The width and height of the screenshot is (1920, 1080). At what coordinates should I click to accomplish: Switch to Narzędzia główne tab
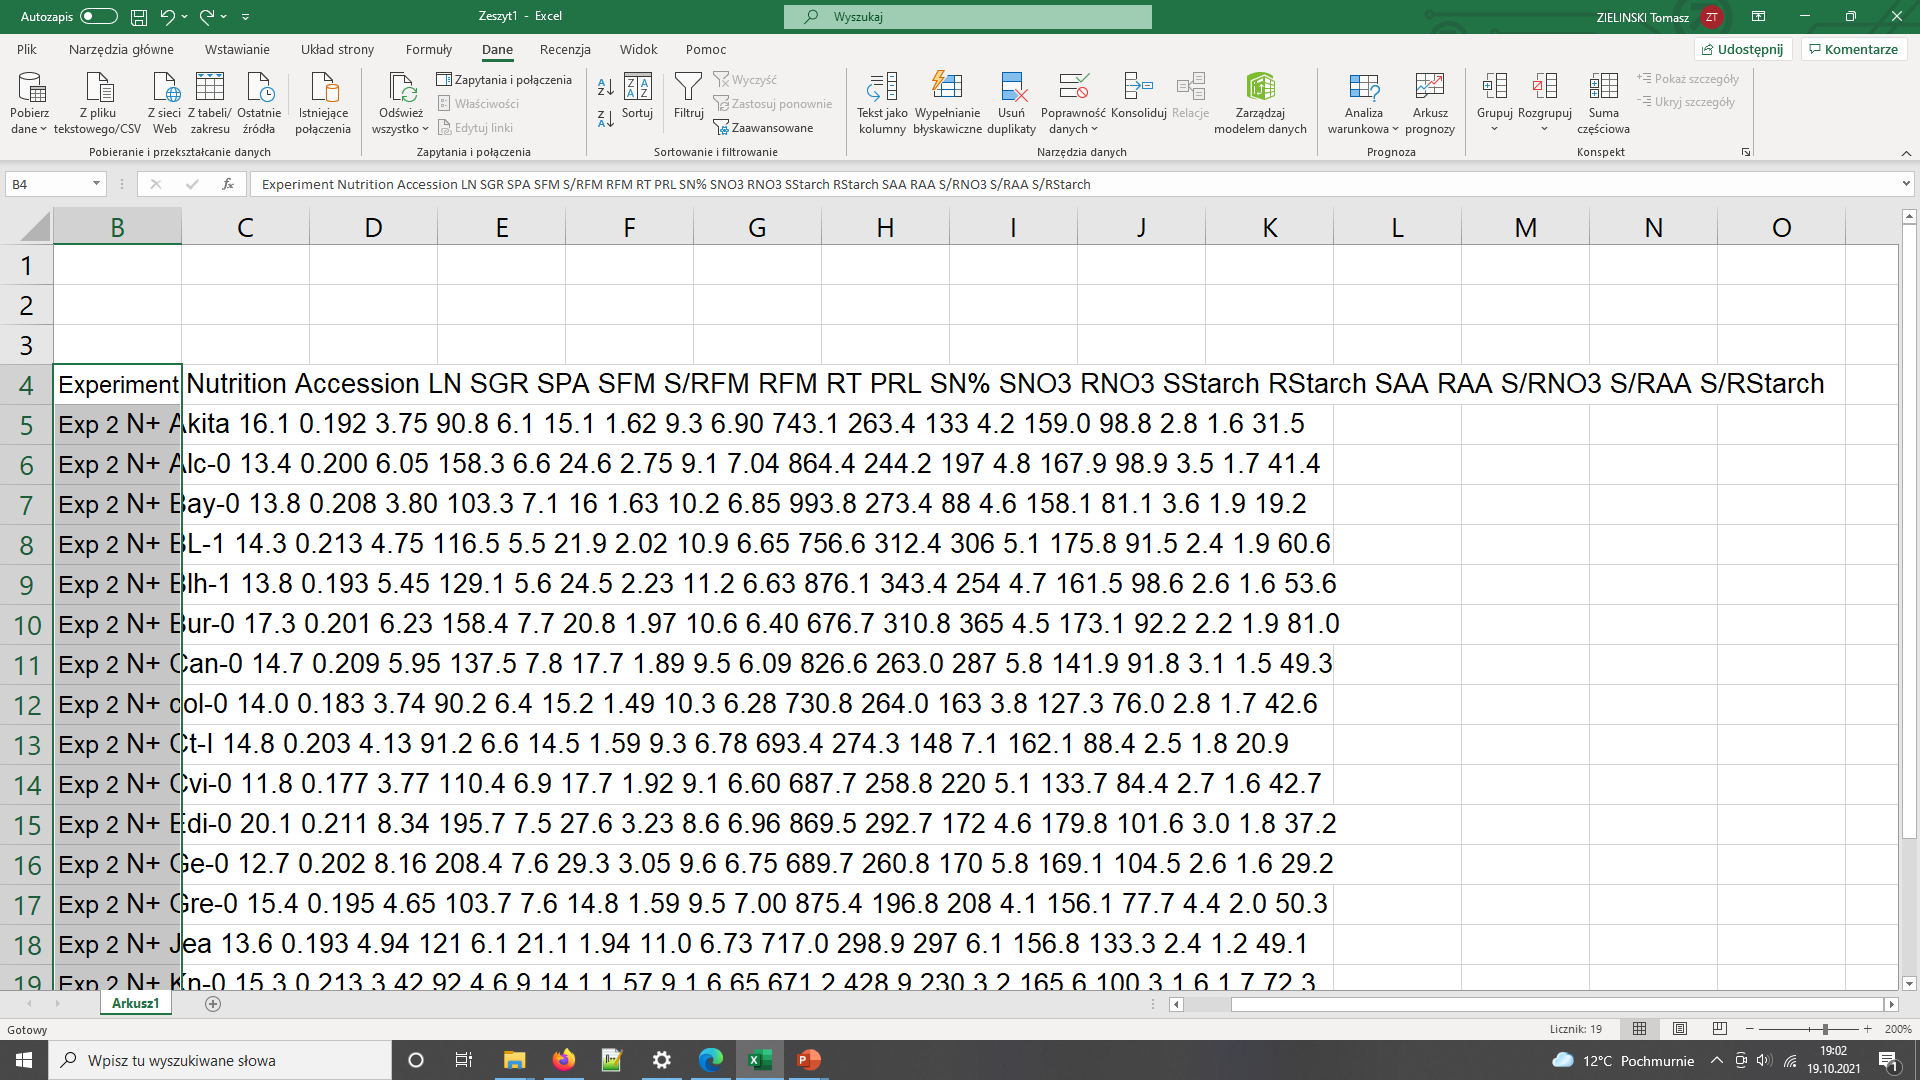121,49
